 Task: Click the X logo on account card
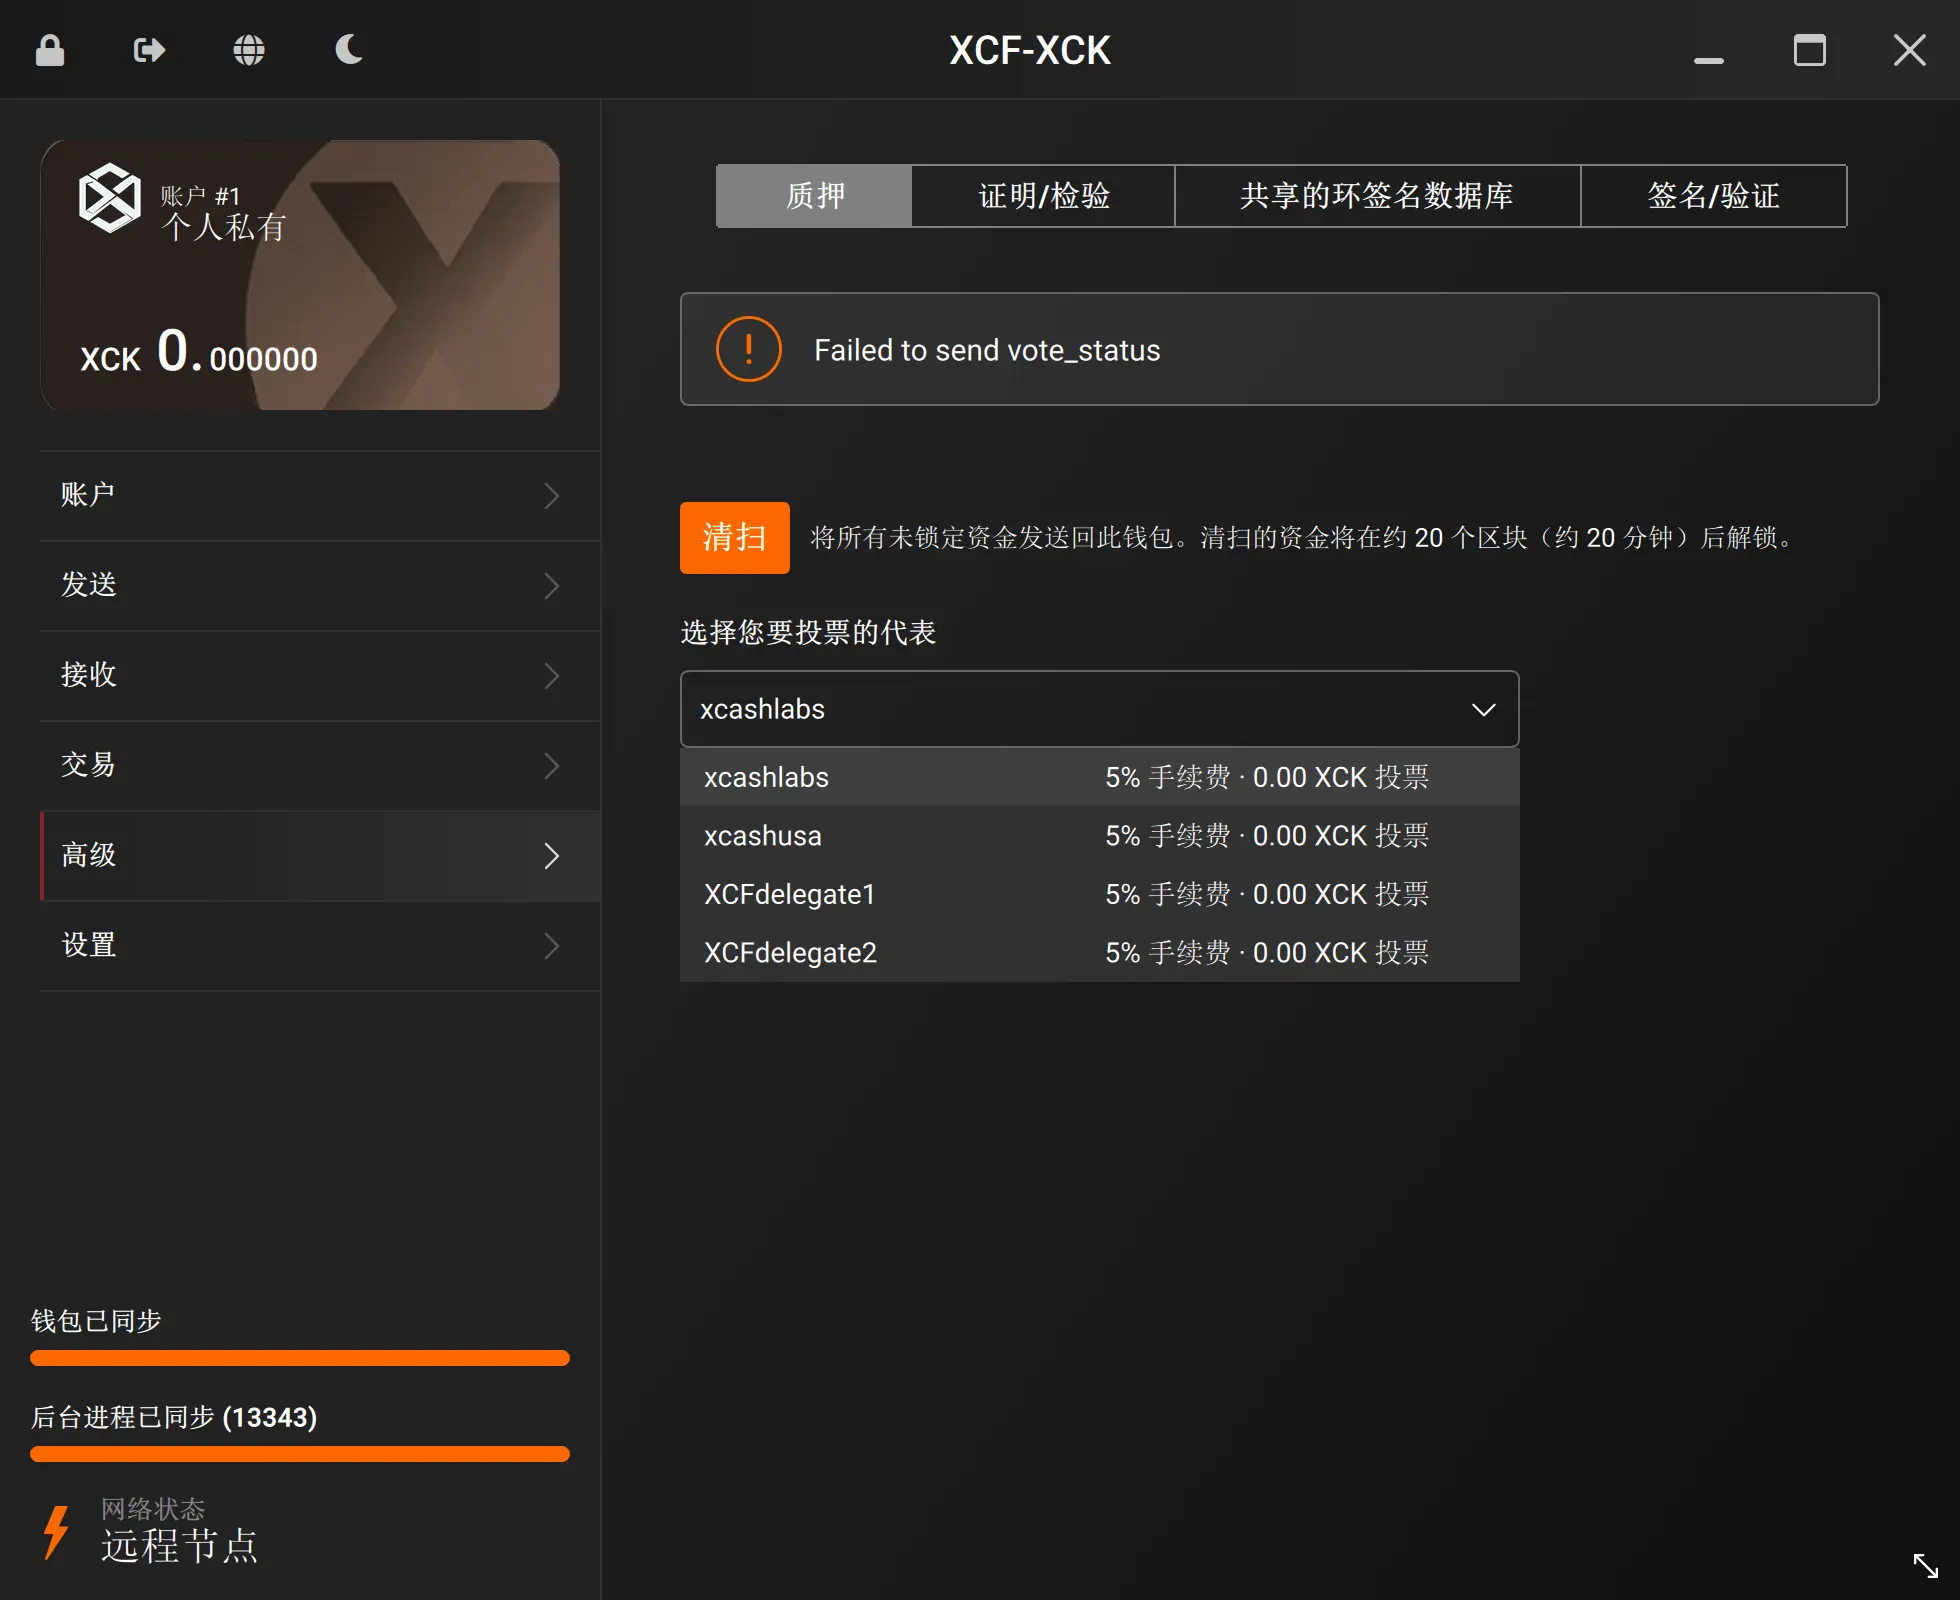(x=109, y=198)
